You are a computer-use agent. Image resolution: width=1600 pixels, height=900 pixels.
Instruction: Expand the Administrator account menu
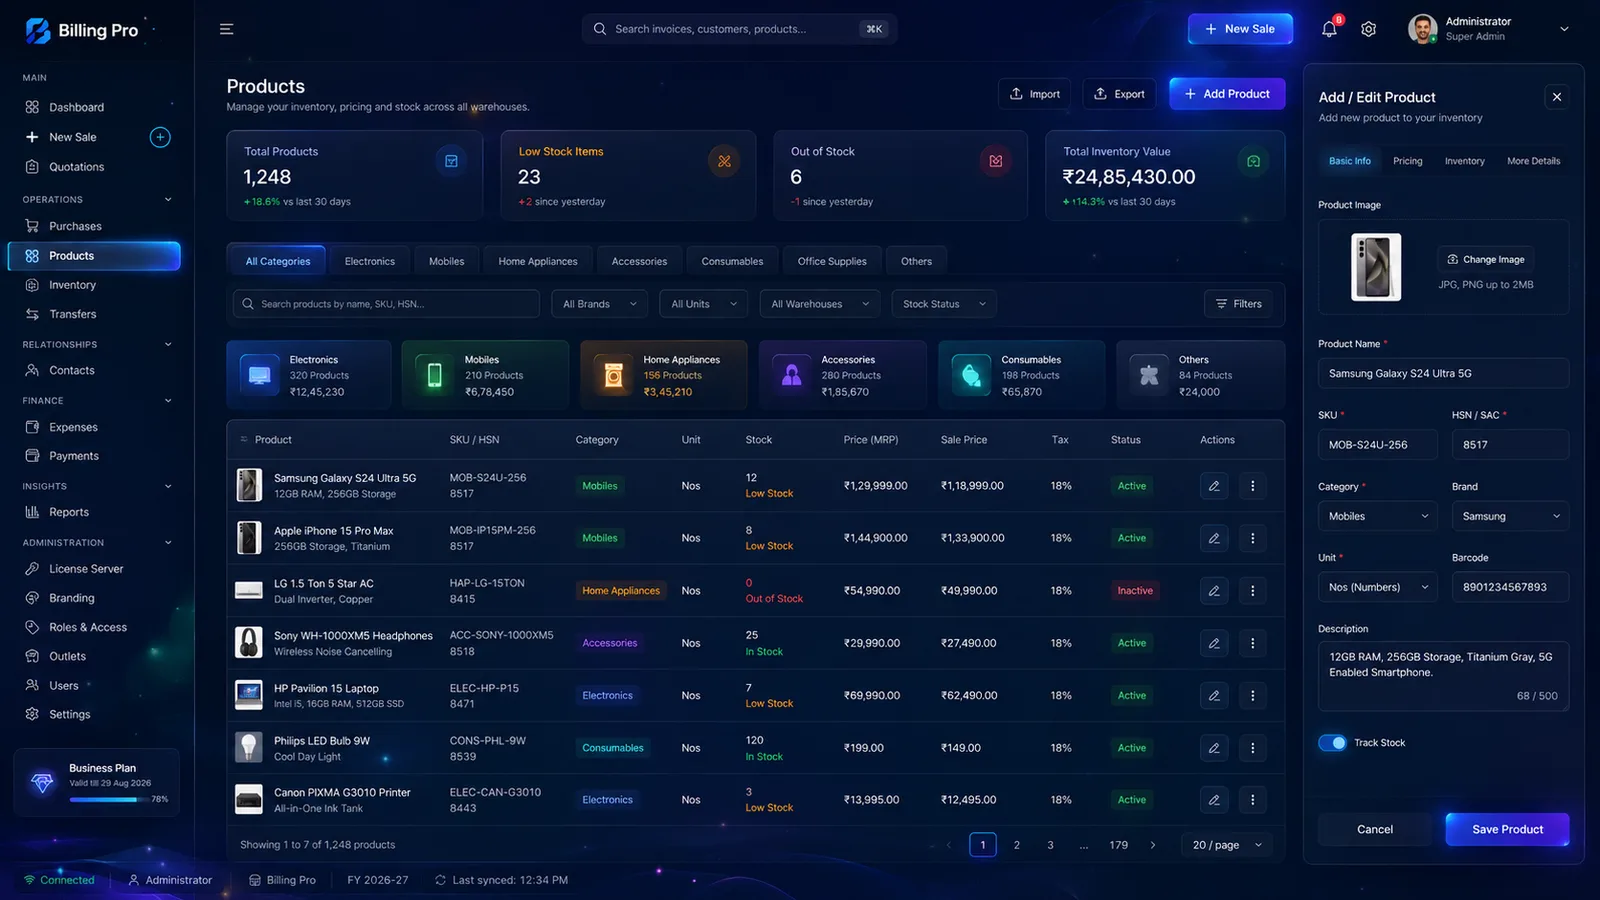click(x=1564, y=29)
